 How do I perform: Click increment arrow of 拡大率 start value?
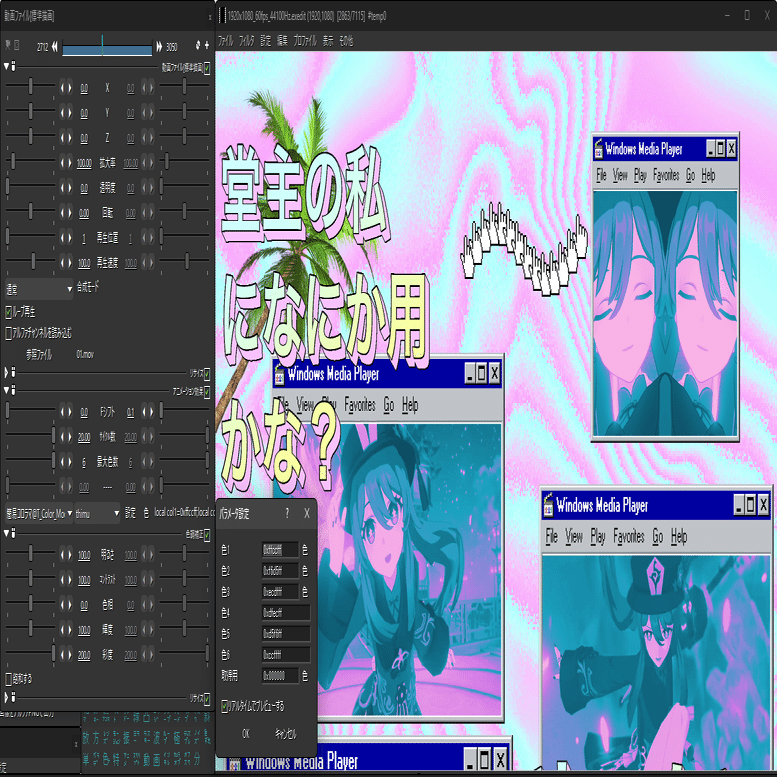tap(70, 163)
